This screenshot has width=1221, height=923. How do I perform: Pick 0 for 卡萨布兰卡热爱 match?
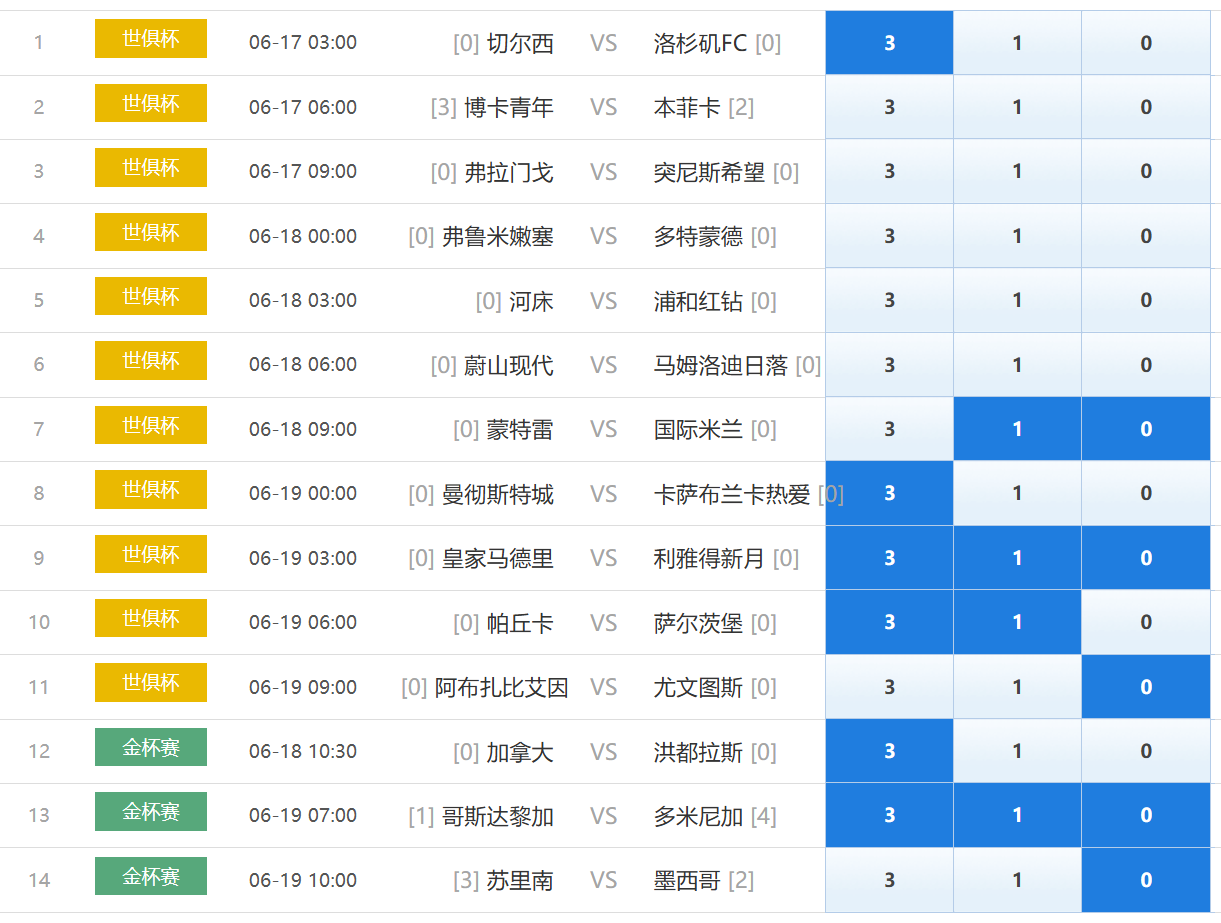tap(1146, 494)
